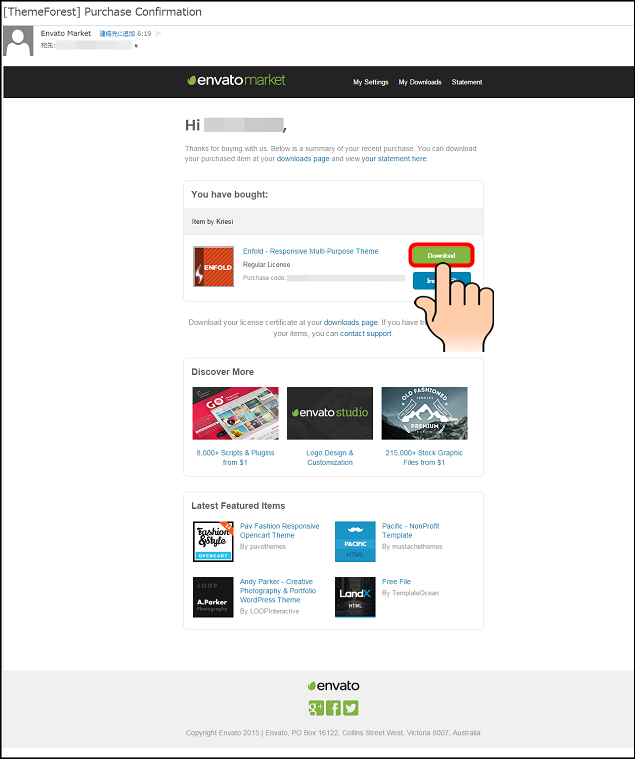Image resolution: width=635 pixels, height=759 pixels.
Task: Open Pacific - NonProfit Template link
Action: coord(410,531)
